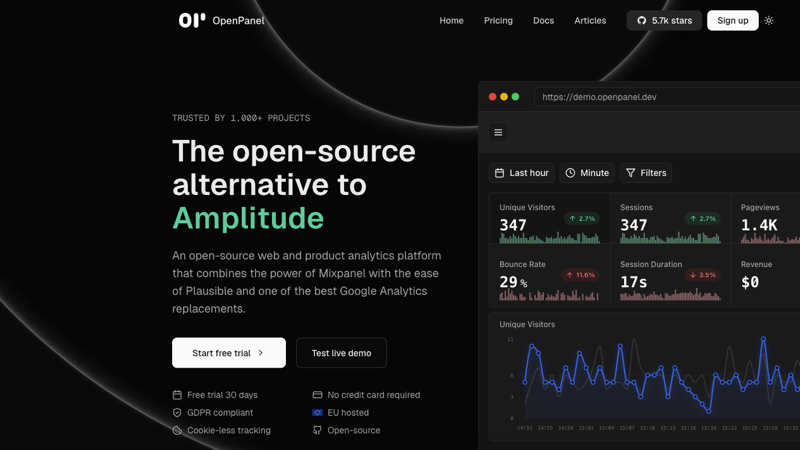The height and width of the screenshot is (450, 800).
Task: Click the EU flag icon beside EU hosted
Action: [x=317, y=412]
